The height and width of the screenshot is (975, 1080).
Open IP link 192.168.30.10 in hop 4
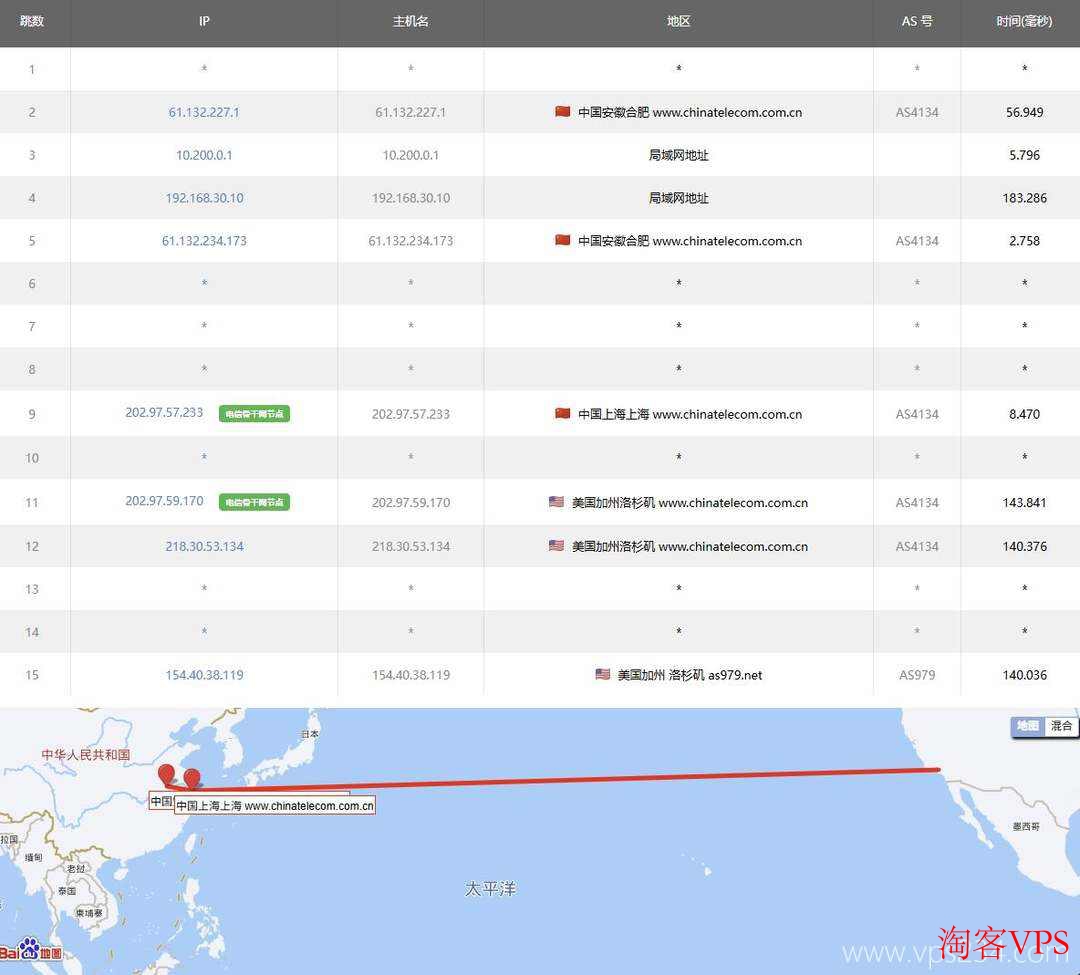[x=205, y=198]
